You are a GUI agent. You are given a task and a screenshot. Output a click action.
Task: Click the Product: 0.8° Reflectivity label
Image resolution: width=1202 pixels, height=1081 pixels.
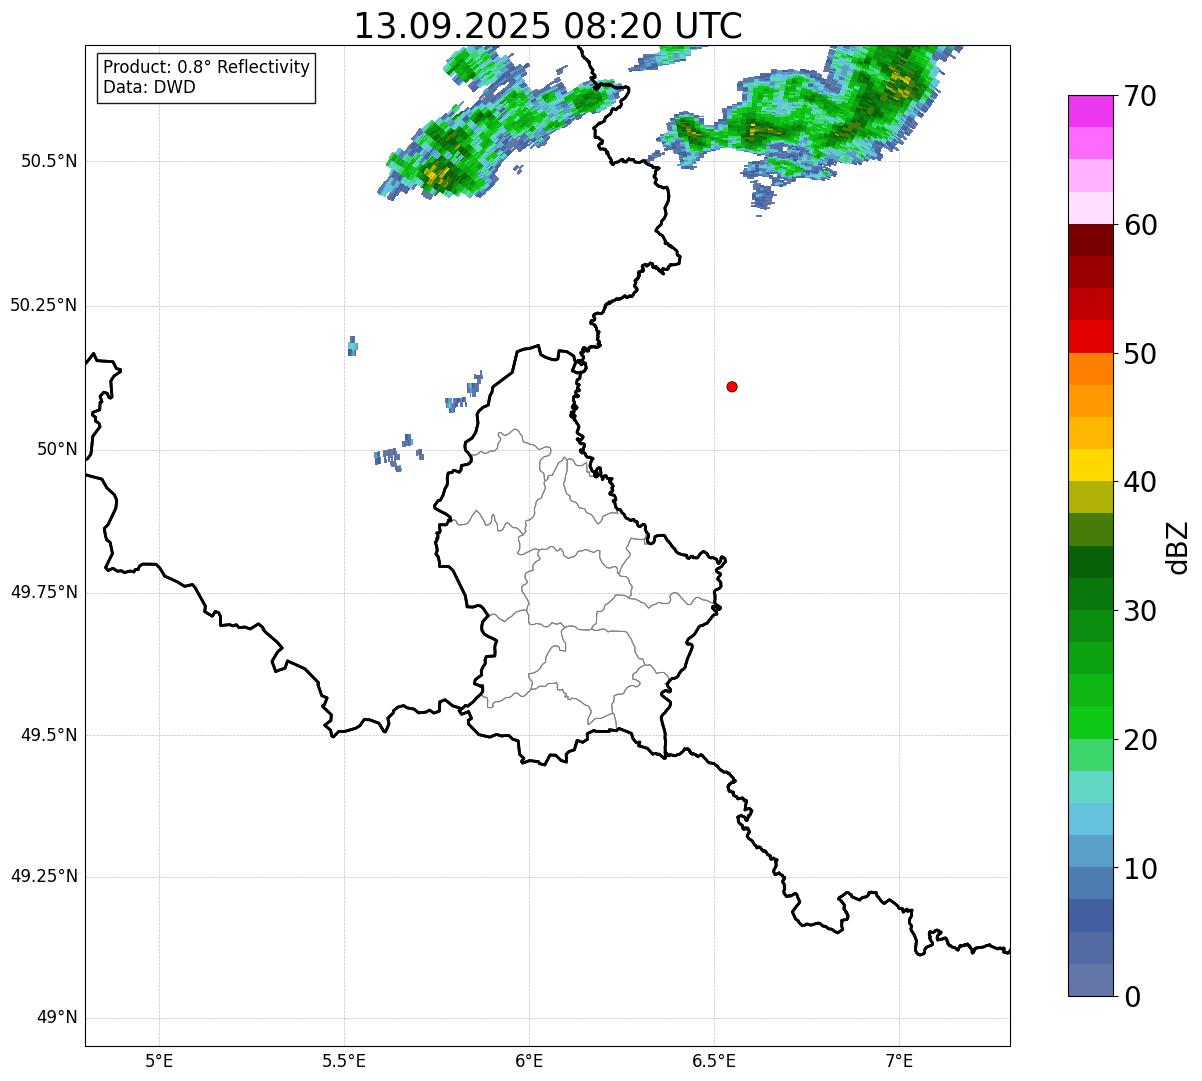(x=207, y=67)
